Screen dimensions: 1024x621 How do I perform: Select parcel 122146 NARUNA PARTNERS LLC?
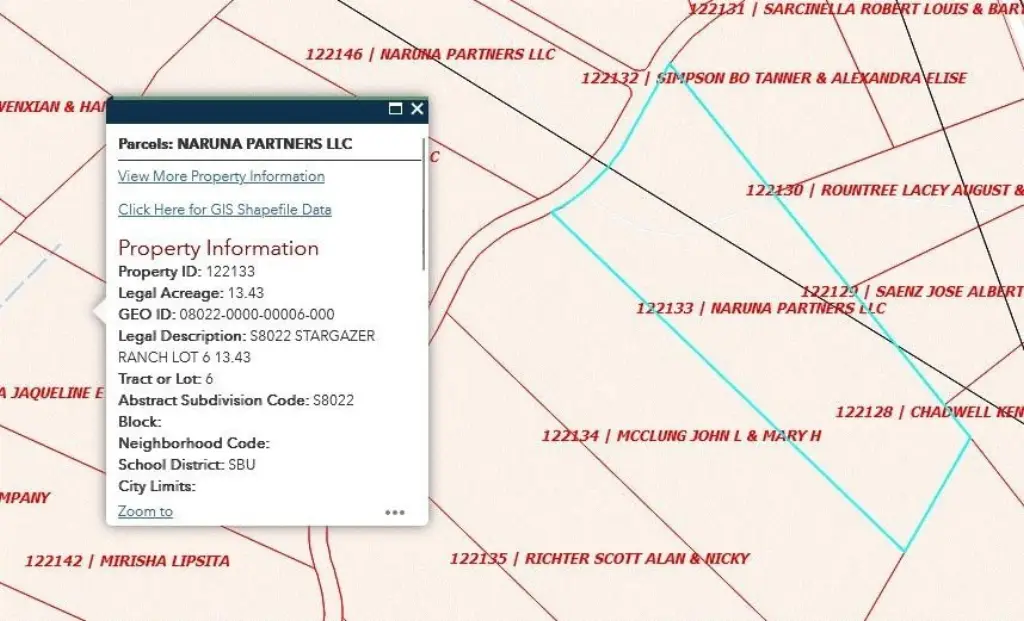429,54
